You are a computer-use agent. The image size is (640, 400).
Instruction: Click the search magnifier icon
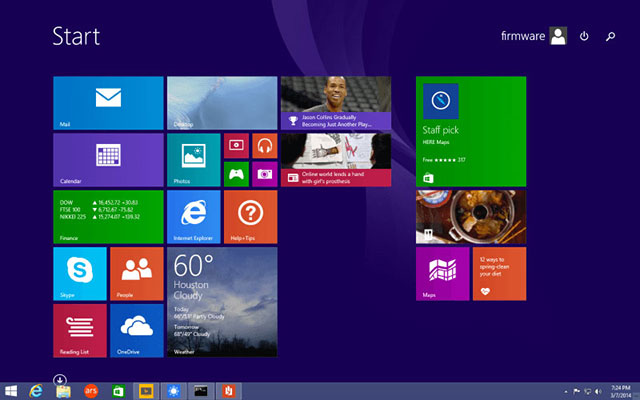tap(611, 36)
